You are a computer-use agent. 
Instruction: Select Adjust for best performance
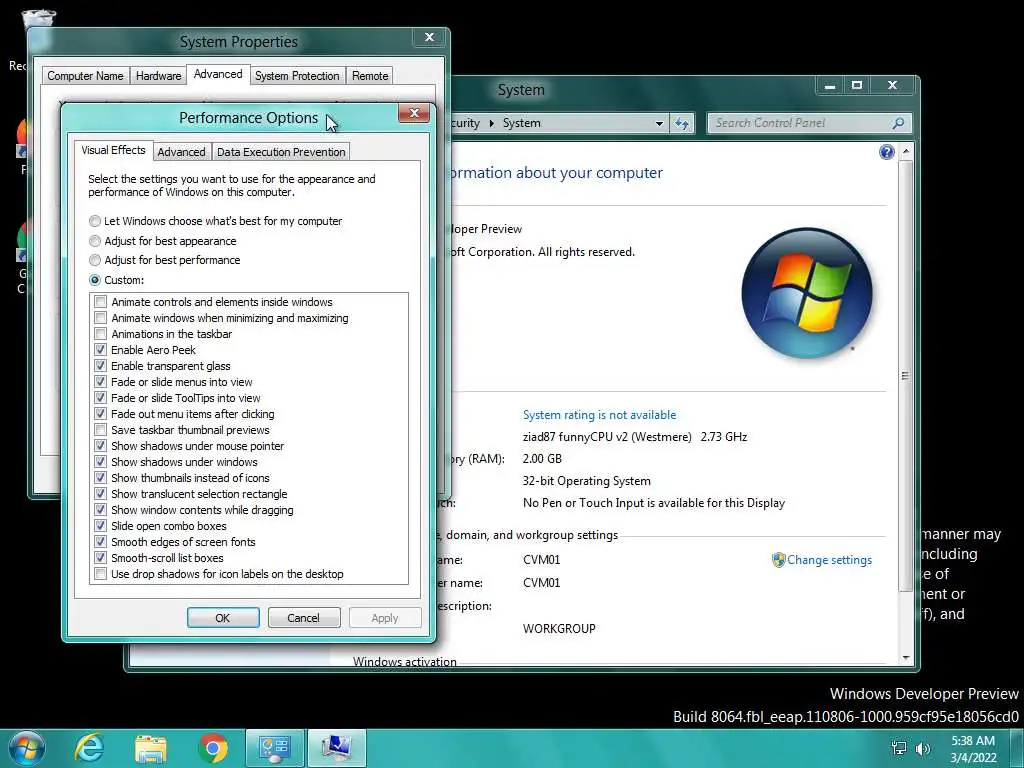click(x=95, y=260)
